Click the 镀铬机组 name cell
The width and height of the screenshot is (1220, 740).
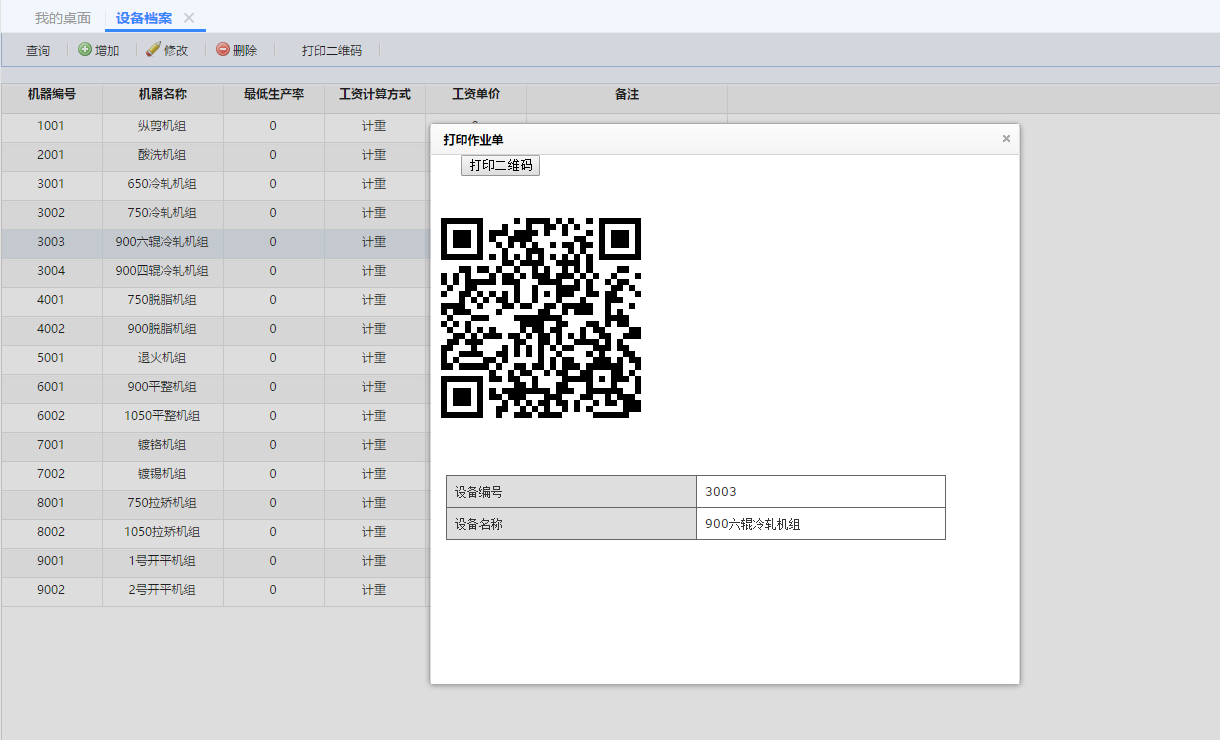point(162,445)
